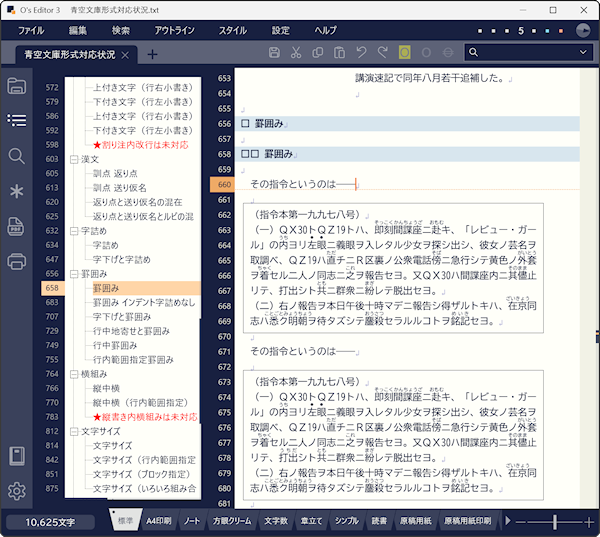Click the scissors cut icon

coord(297,52)
